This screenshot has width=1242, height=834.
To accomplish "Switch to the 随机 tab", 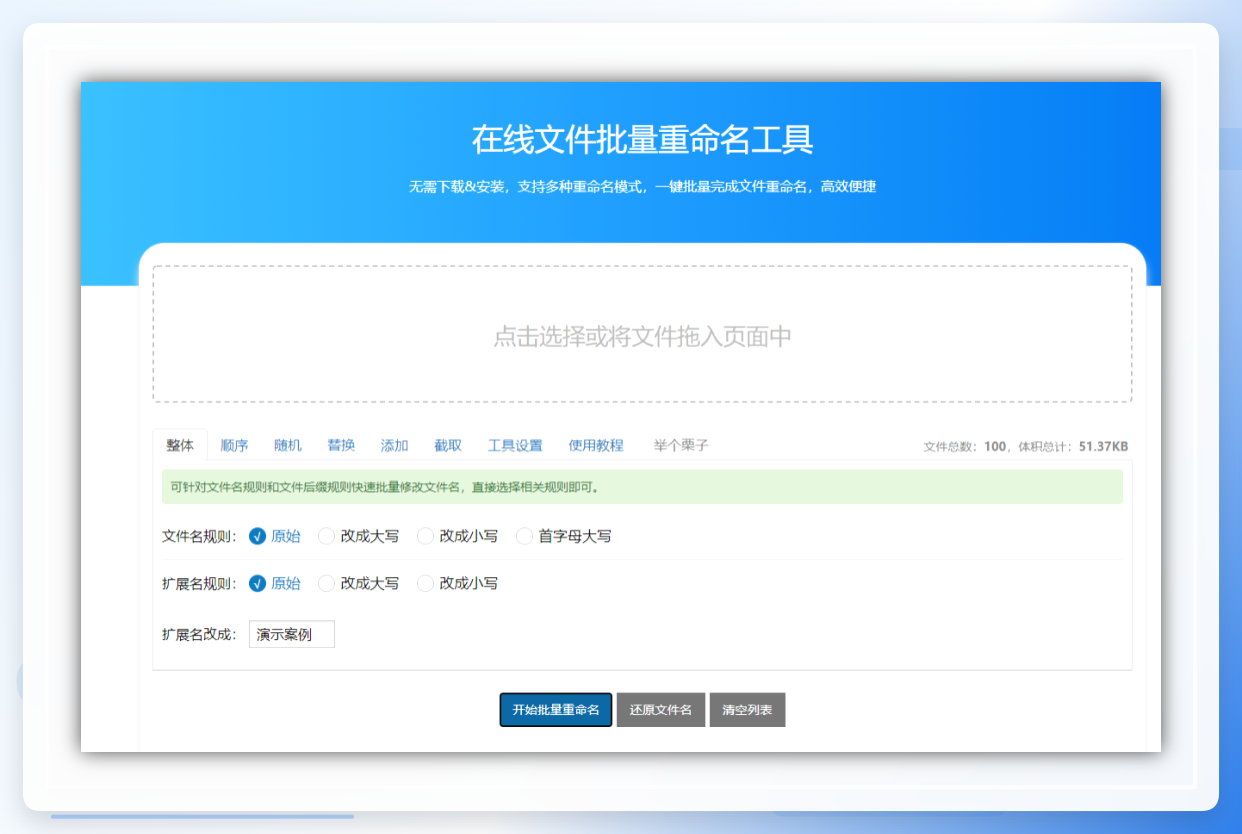I will pyautogui.click(x=288, y=445).
